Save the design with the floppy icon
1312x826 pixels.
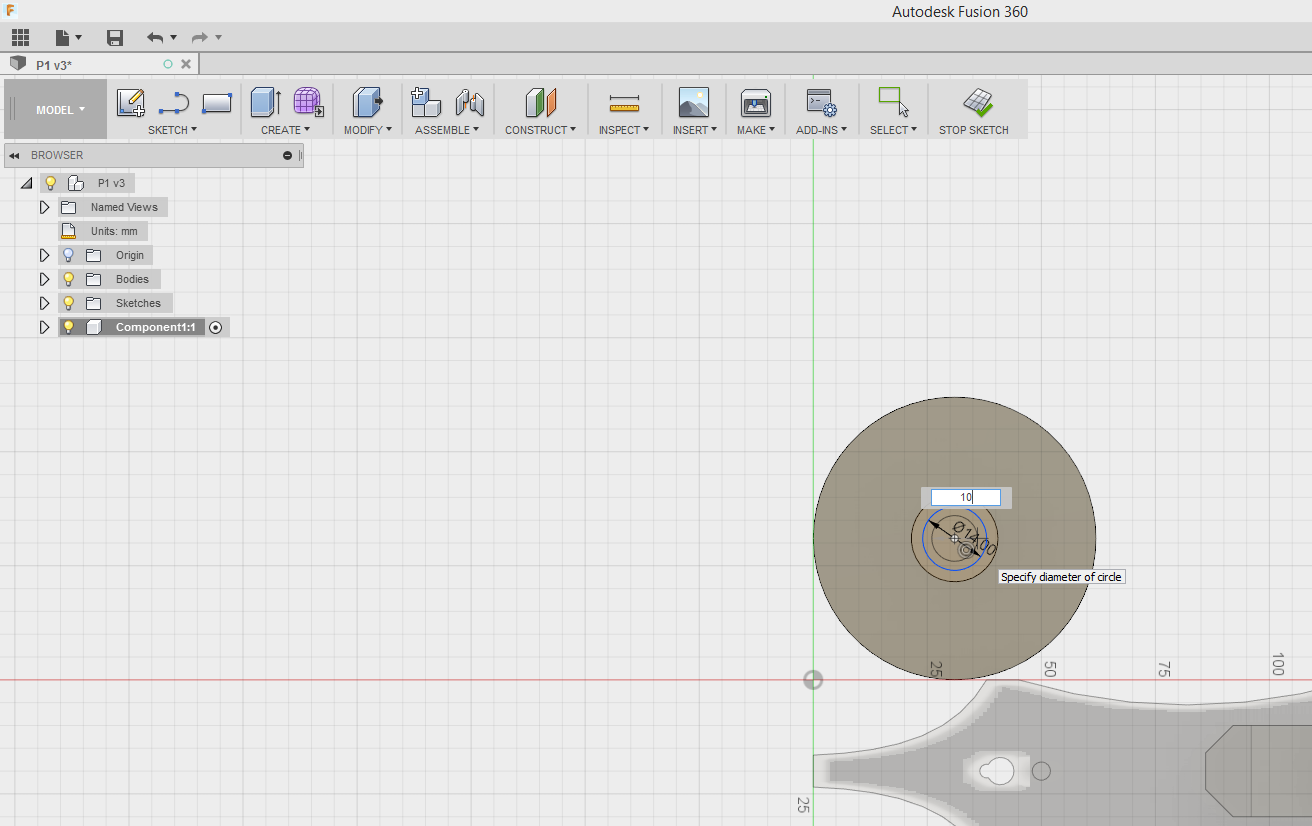(115, 38)
